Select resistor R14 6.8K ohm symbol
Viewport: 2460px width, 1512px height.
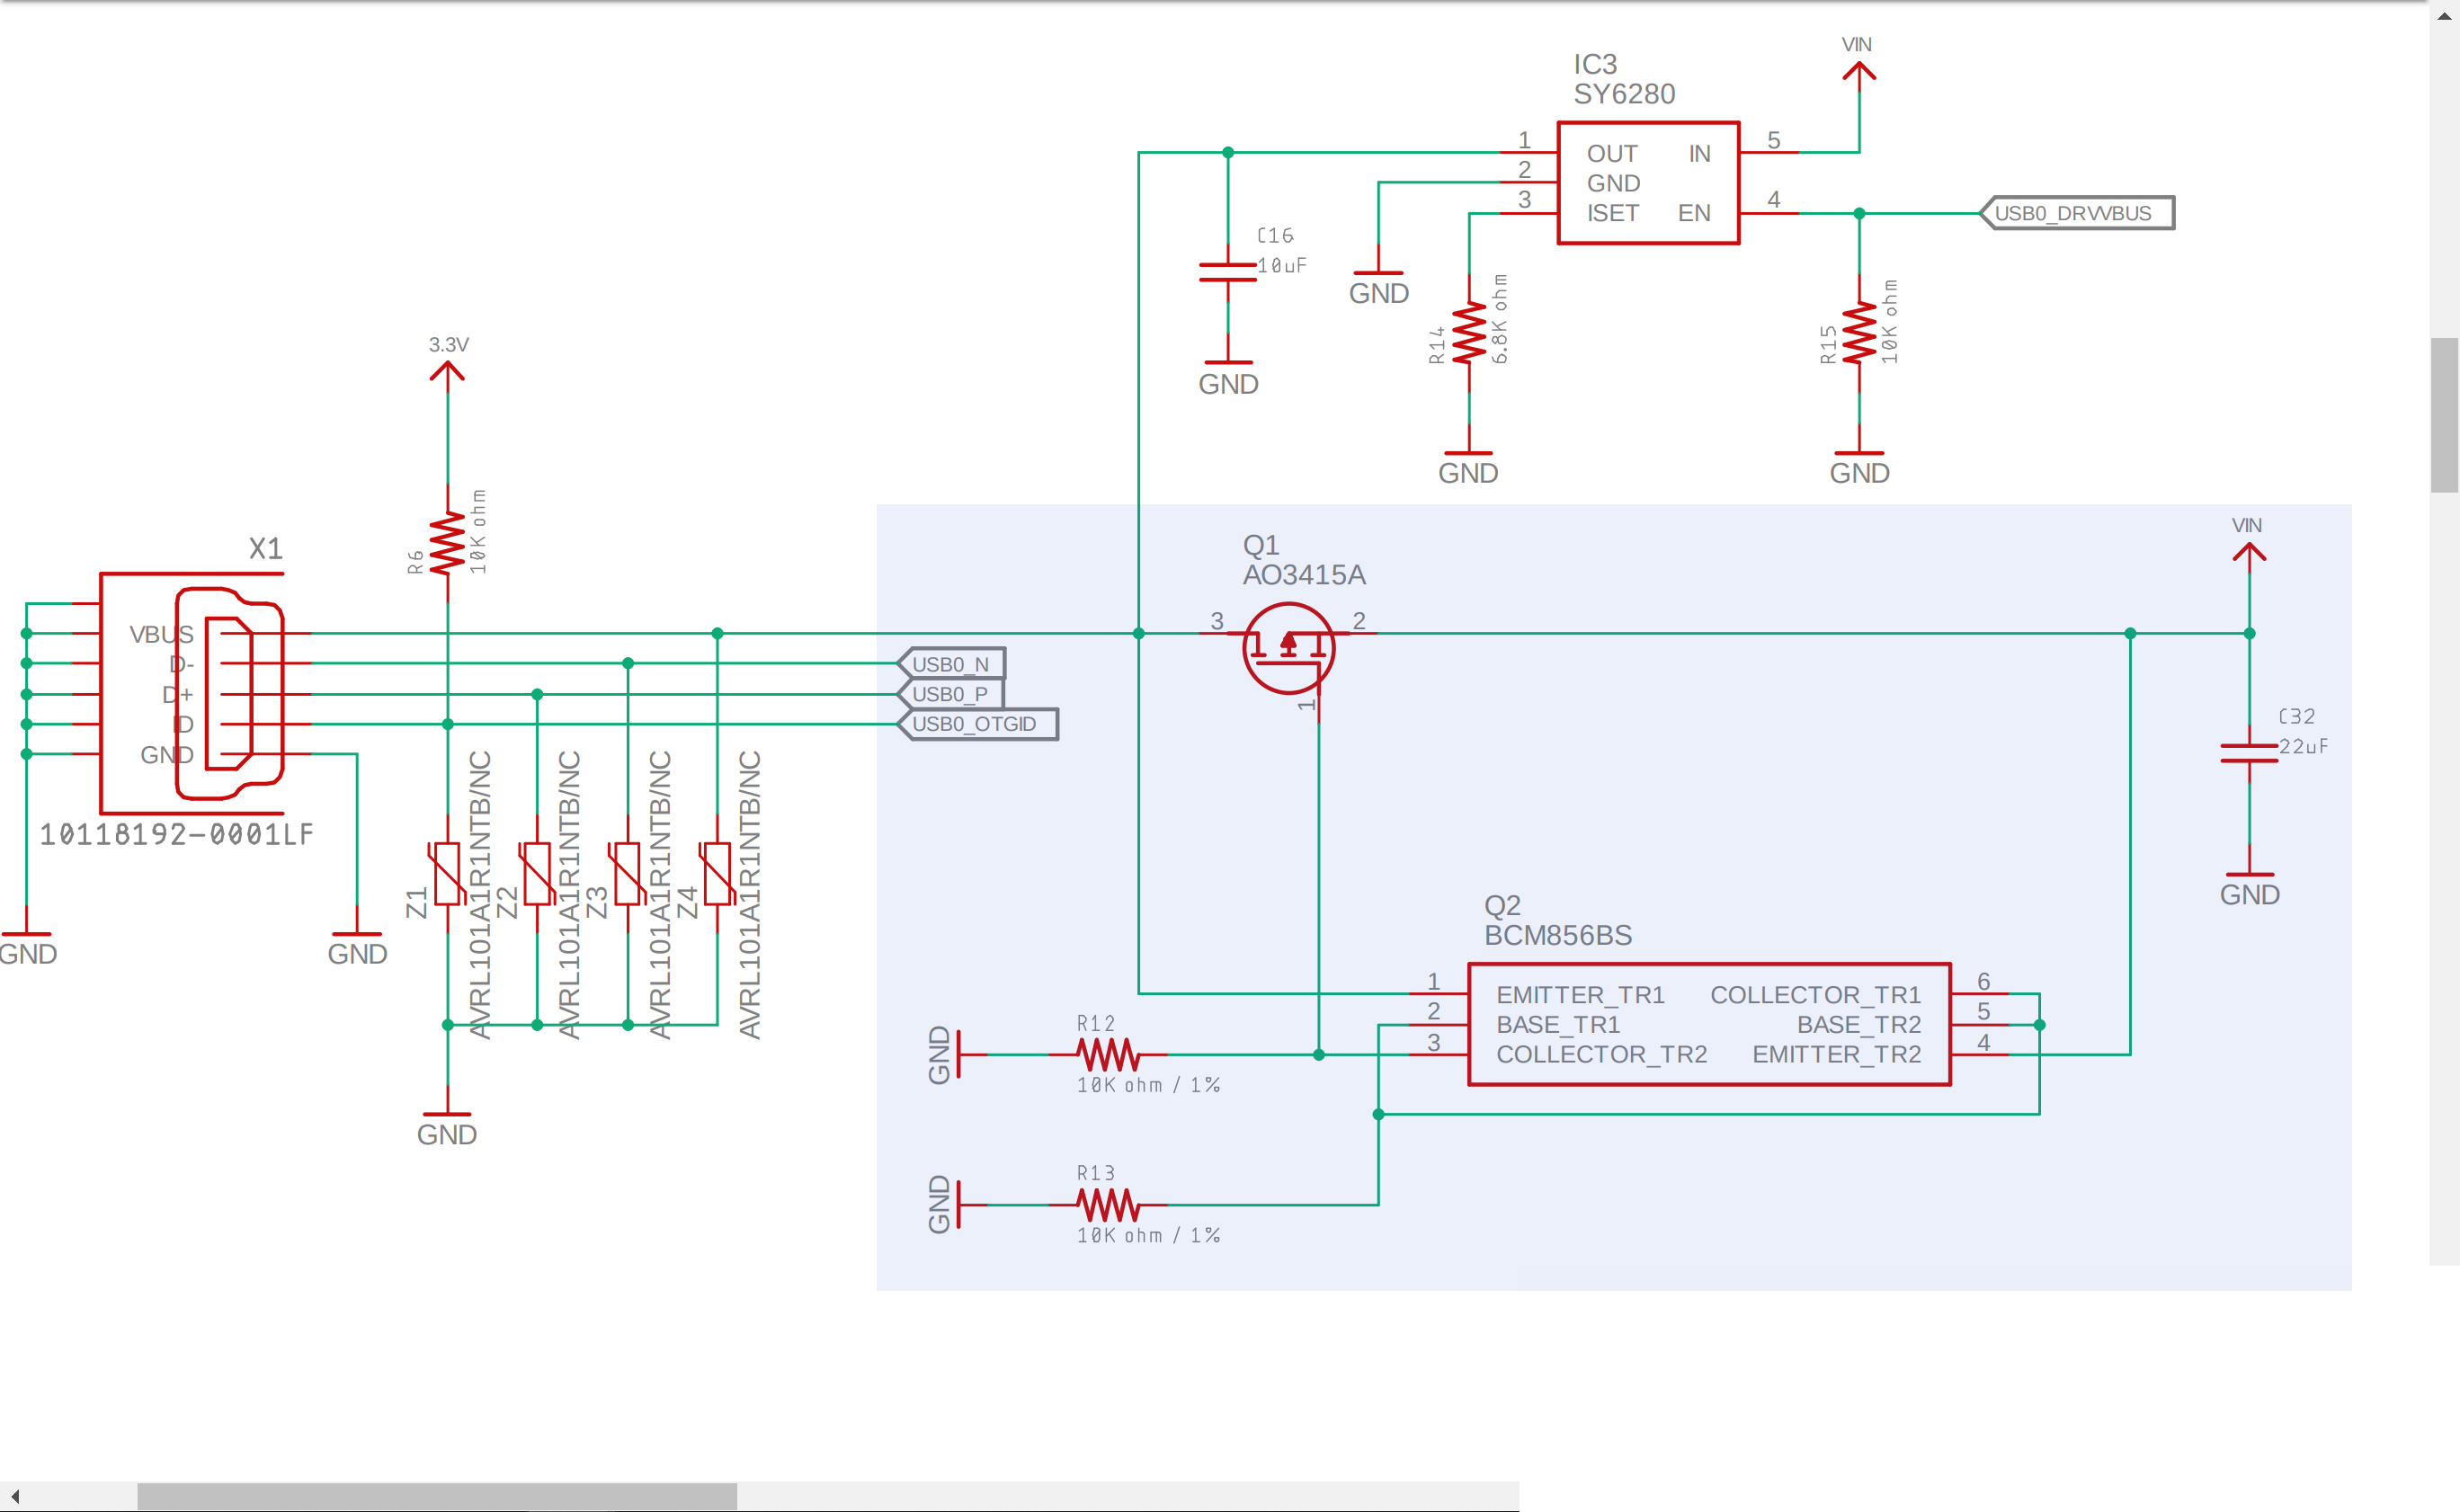tap(1469, 333)
